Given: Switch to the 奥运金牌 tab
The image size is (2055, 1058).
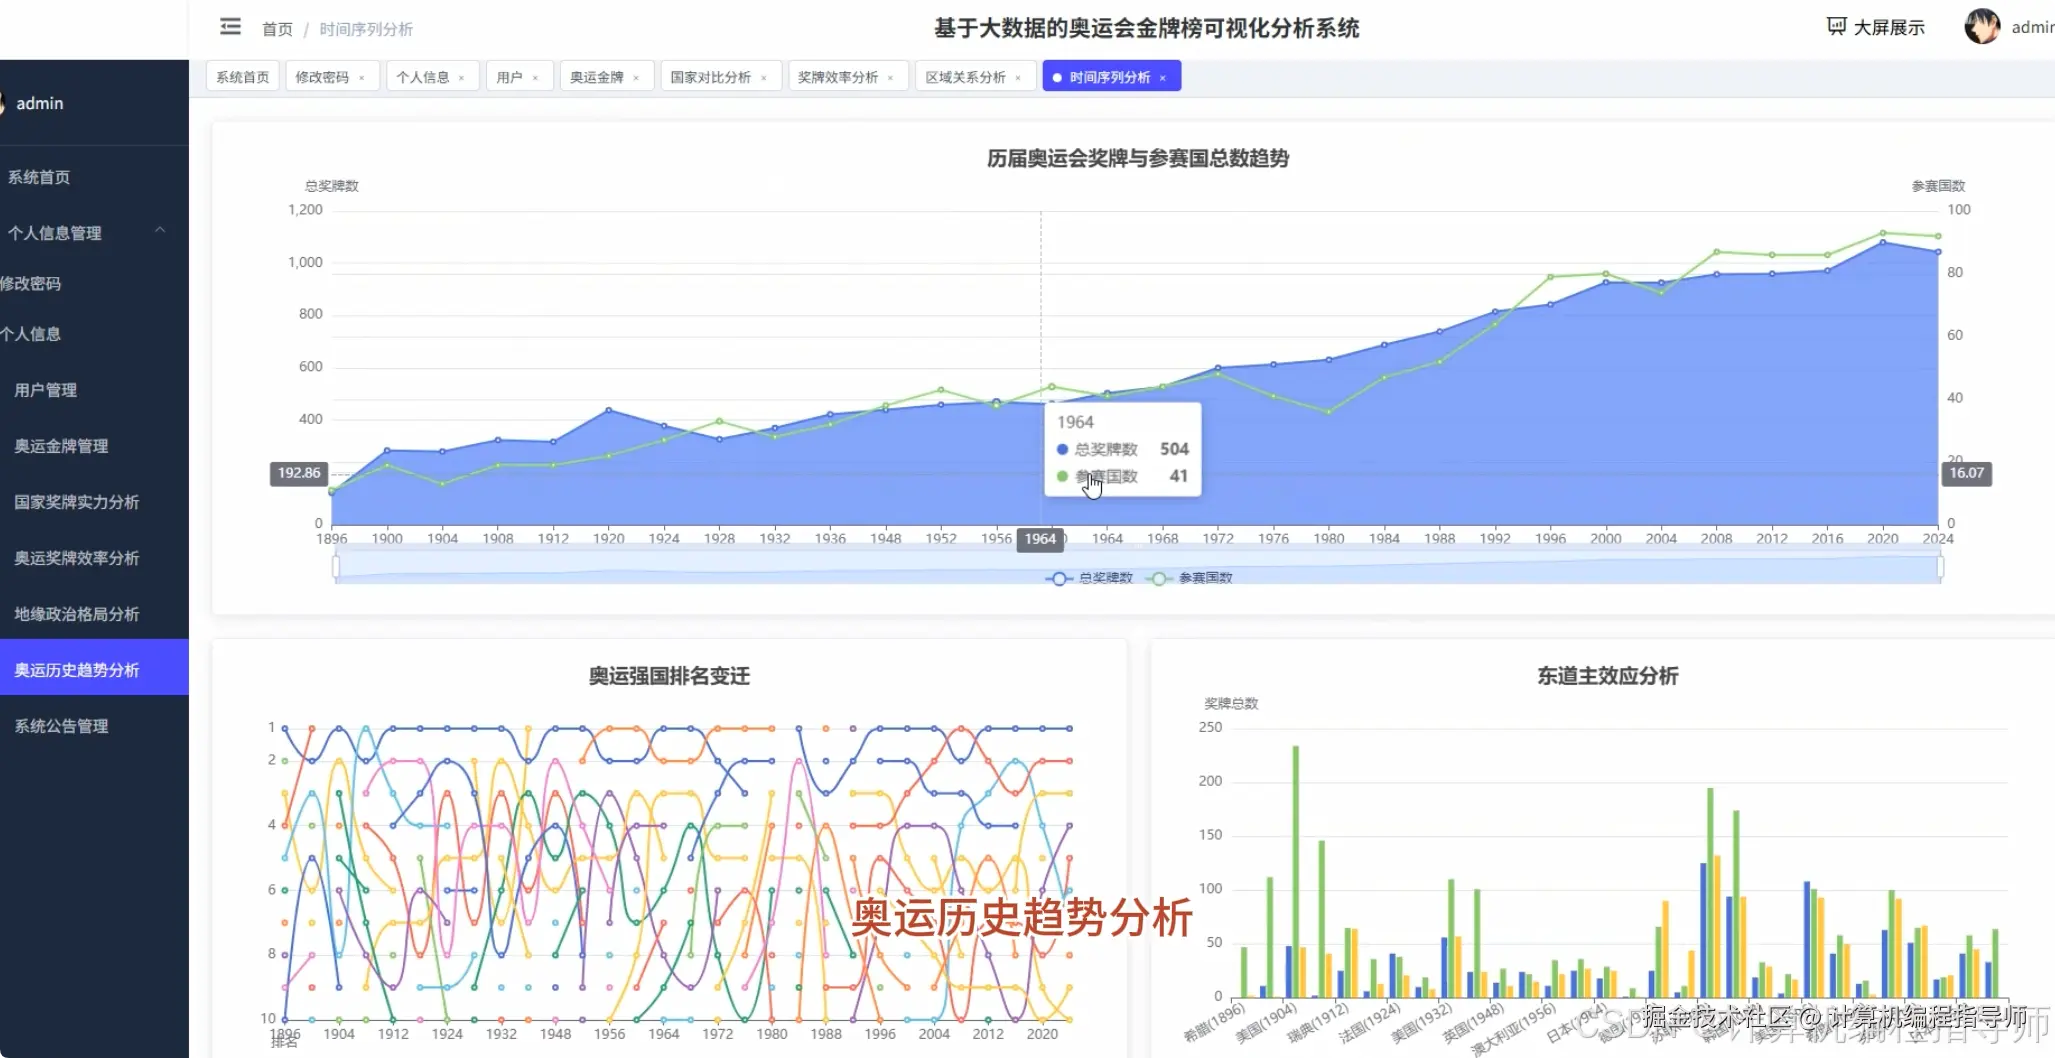Looking at the screenshot, I should 598,75.
